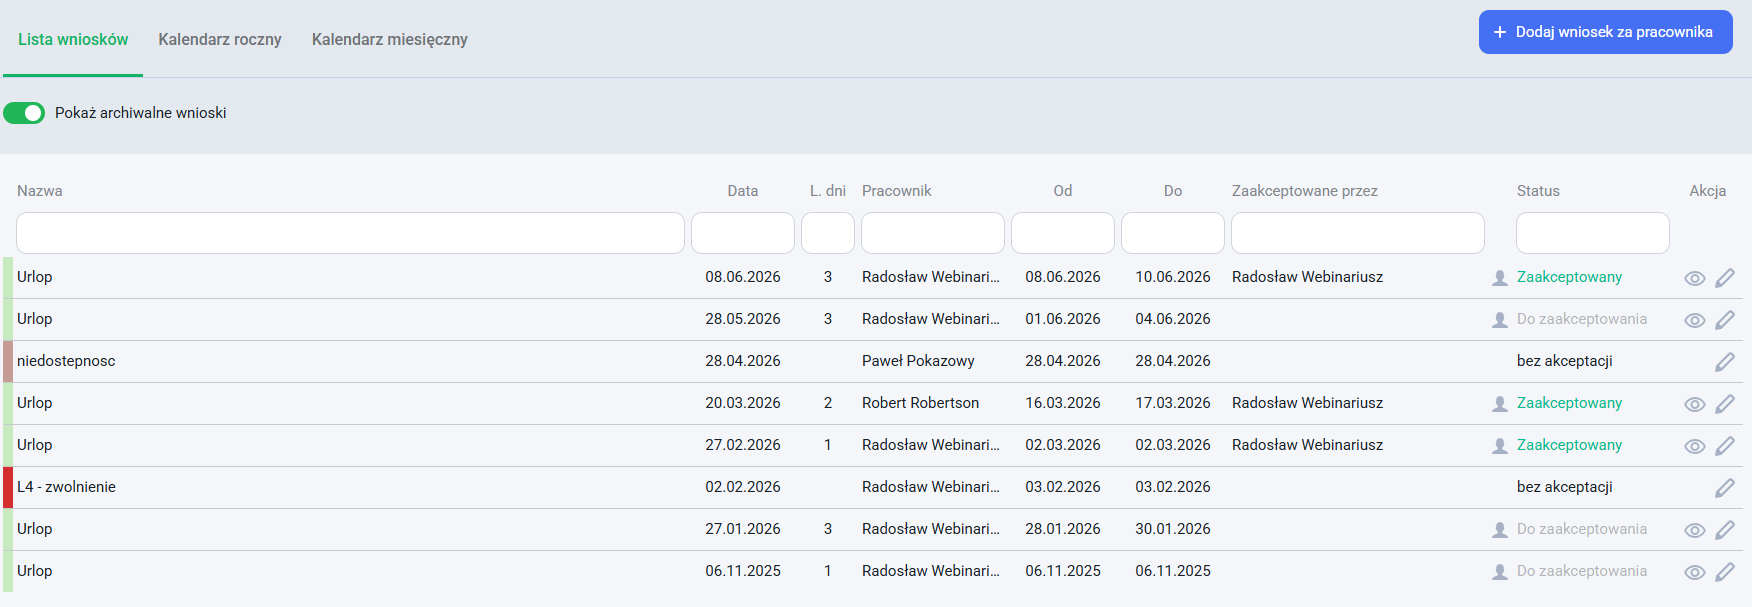View the Urlop request dated 27.01.2026
The height and width of the screenshot is (607, 1752).
[1694, 530]
